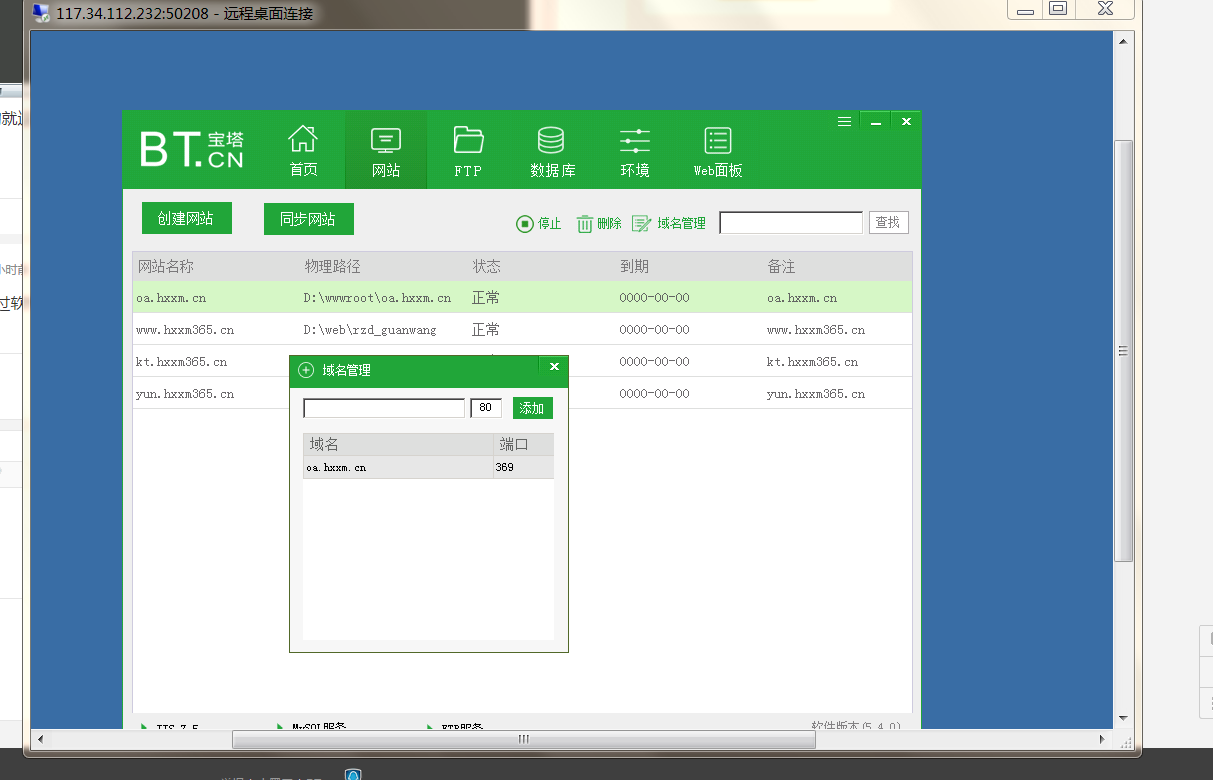The width and height of the screenshot is (1213, 780).
Task: Click the 同步网站 button
Action: click(308, 219)
